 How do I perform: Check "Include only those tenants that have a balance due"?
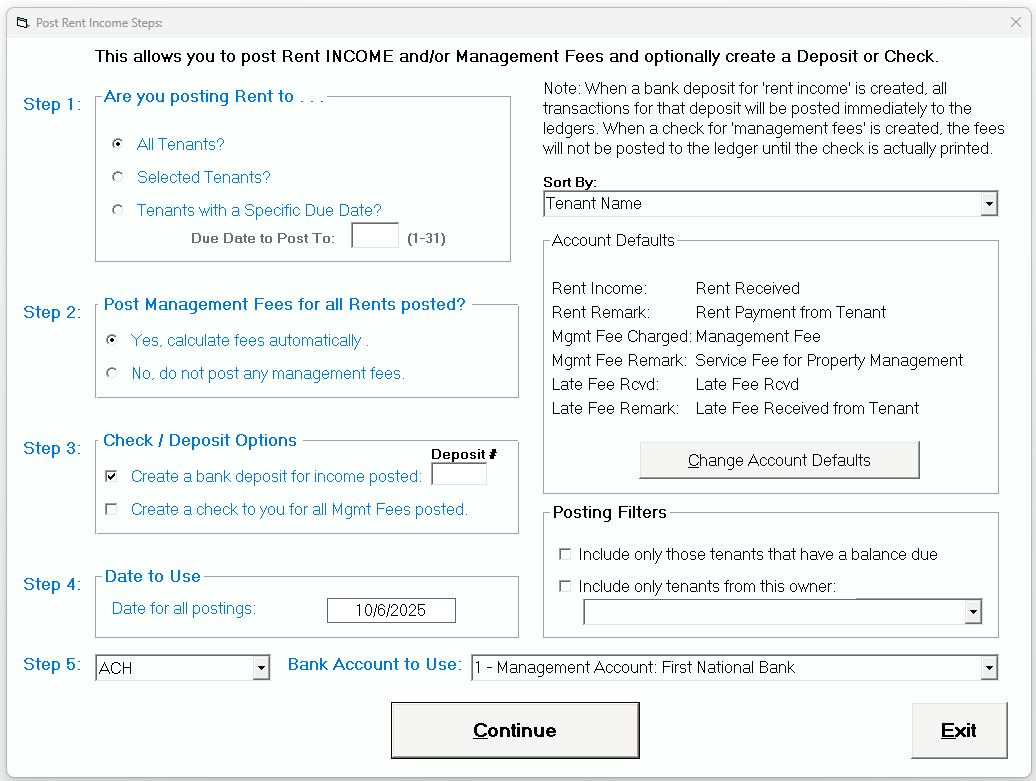(566, 554)
